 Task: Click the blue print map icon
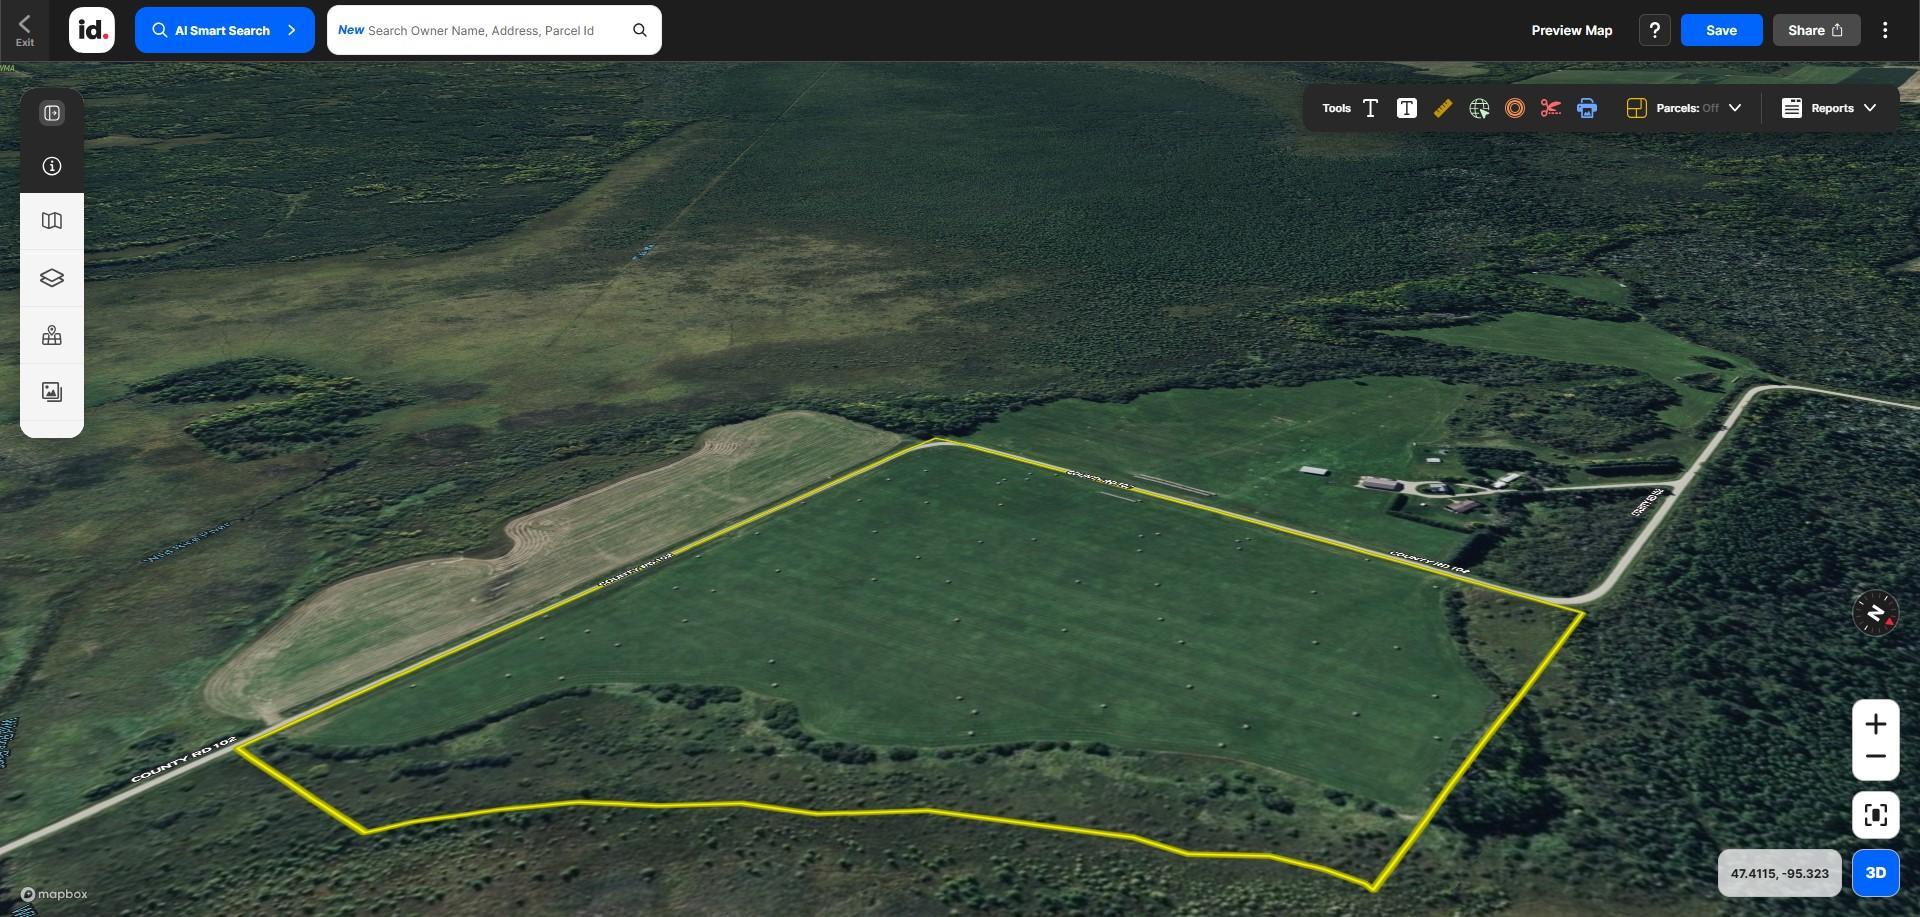click(1586, 108)
